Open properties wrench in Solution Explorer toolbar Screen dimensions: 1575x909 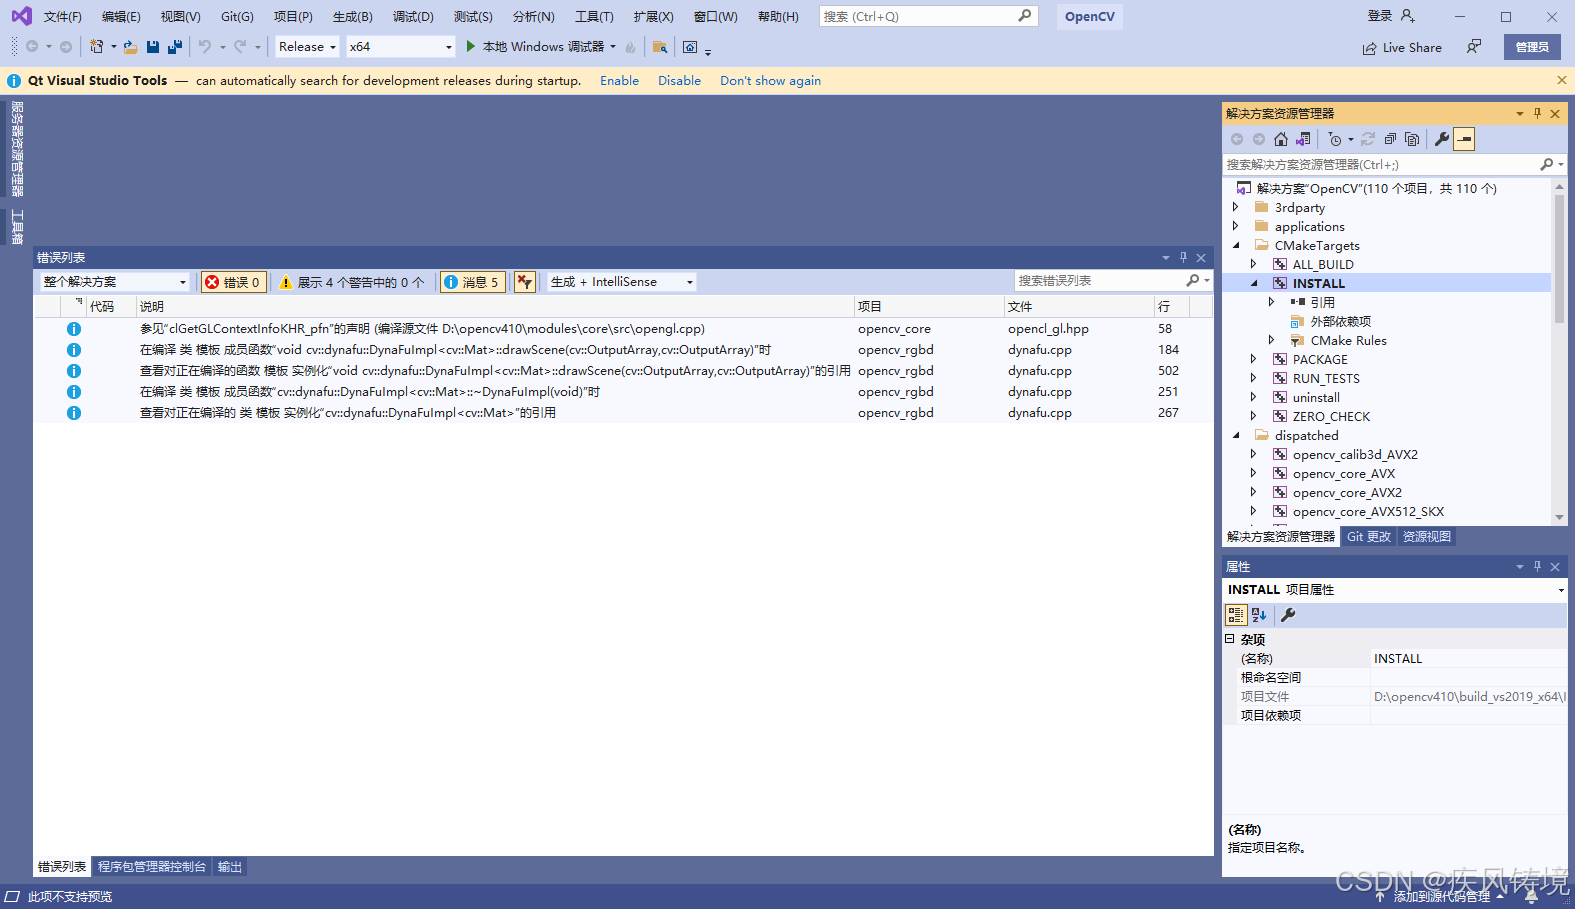tap(1442, 139)
